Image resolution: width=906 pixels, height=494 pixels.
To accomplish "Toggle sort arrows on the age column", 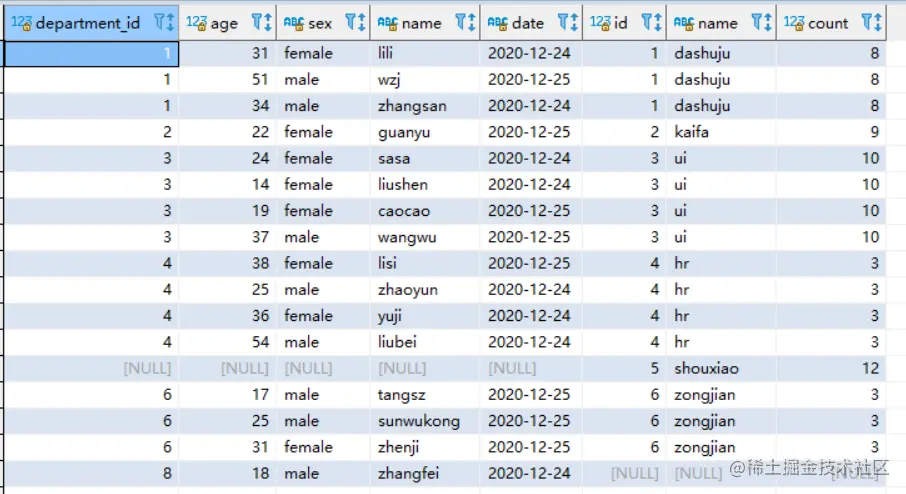I will click(x=268, y=23).
